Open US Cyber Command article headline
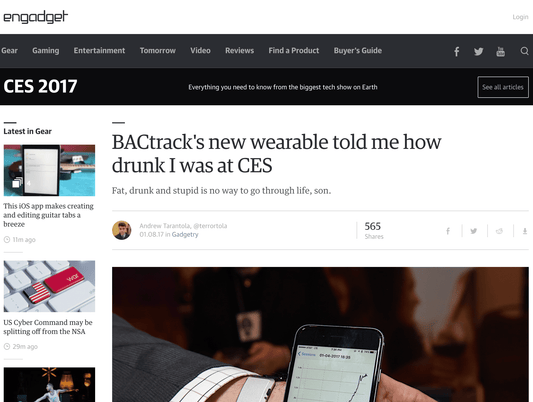The image size is (533, 402). (48, 327)
